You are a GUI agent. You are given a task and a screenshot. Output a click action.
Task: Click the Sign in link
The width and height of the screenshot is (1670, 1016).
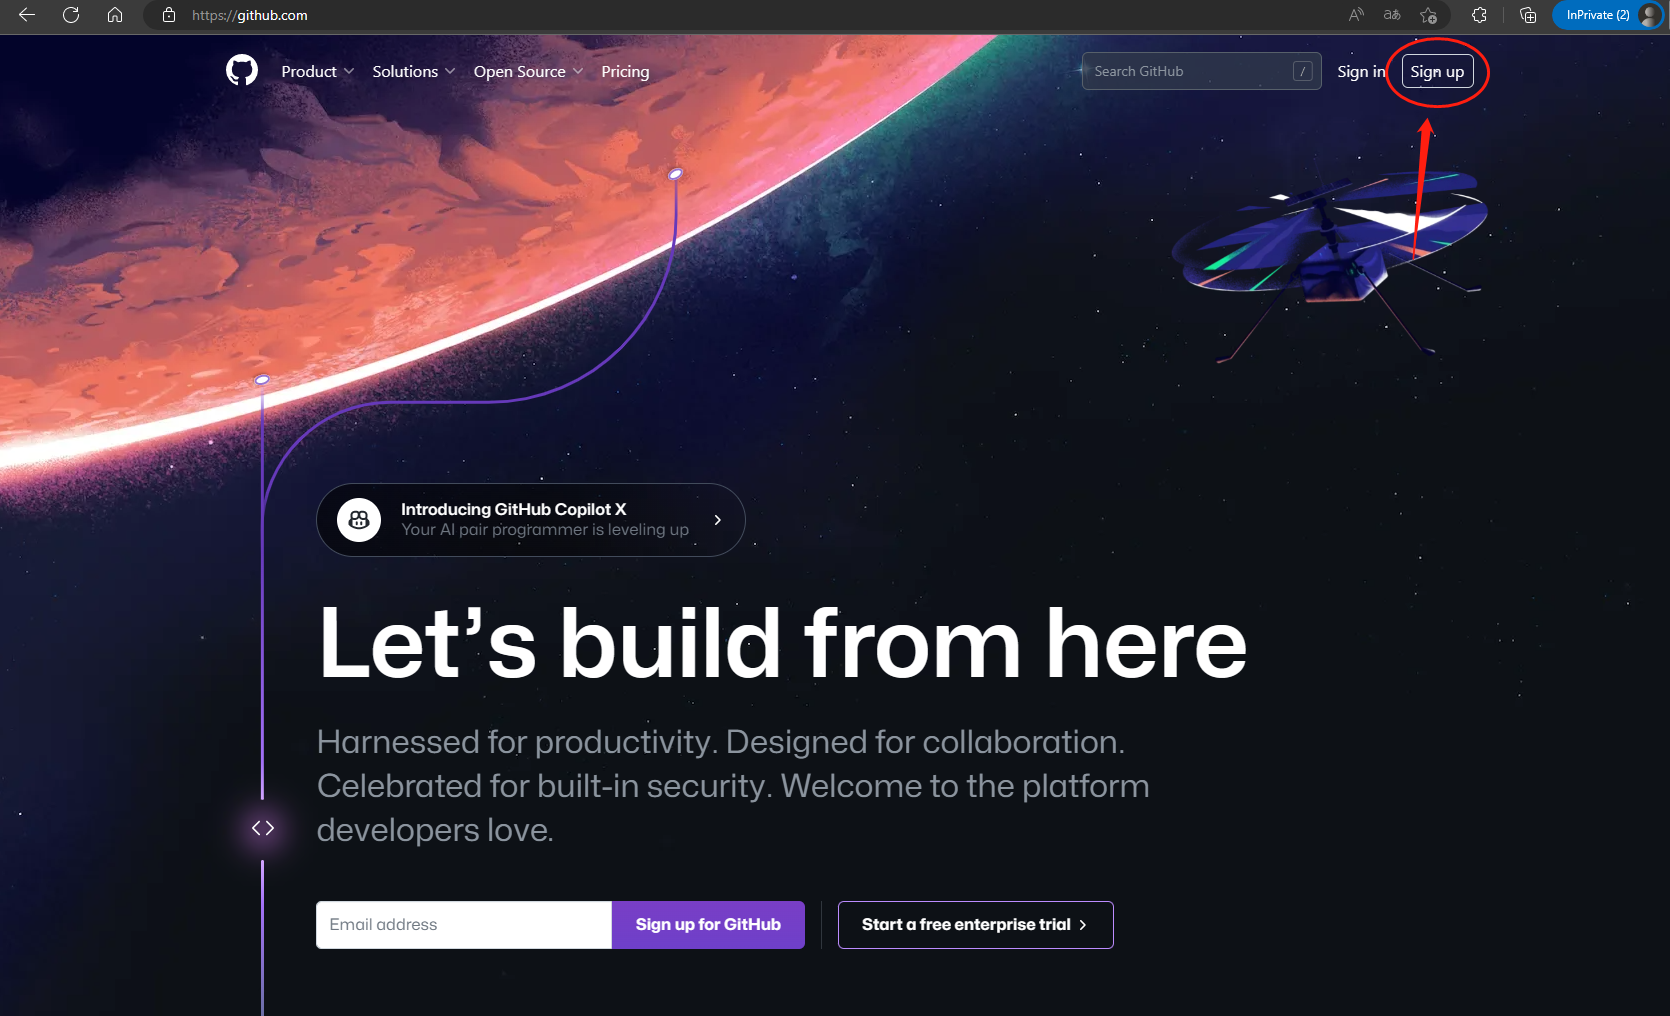pos(1361,72)
